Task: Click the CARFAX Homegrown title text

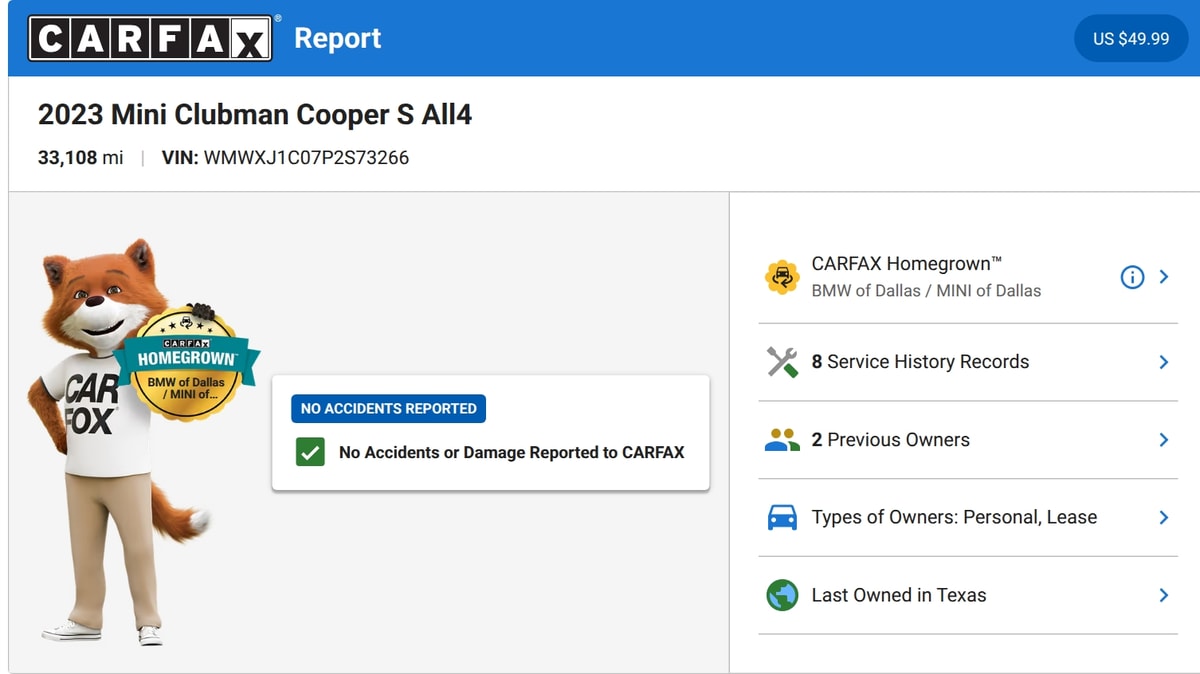Action: pos(907,264)
